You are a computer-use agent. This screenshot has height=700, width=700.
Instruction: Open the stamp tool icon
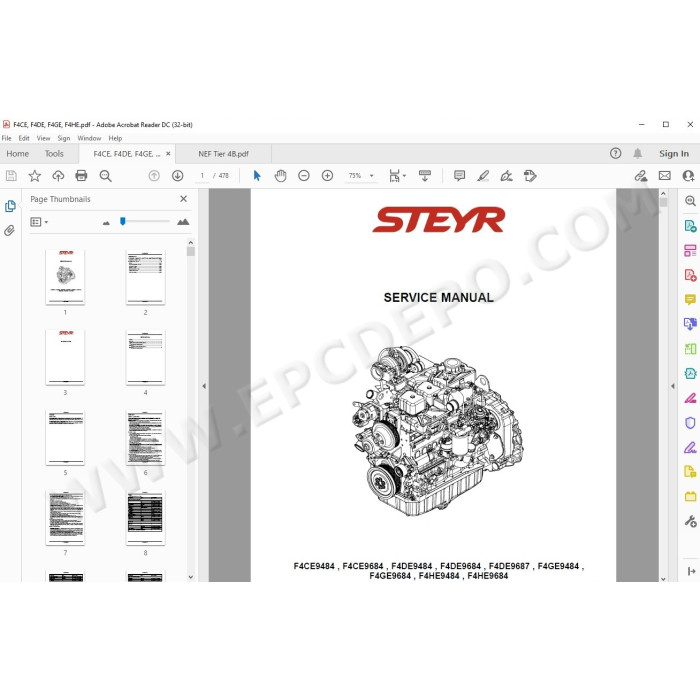coord(530,176)
